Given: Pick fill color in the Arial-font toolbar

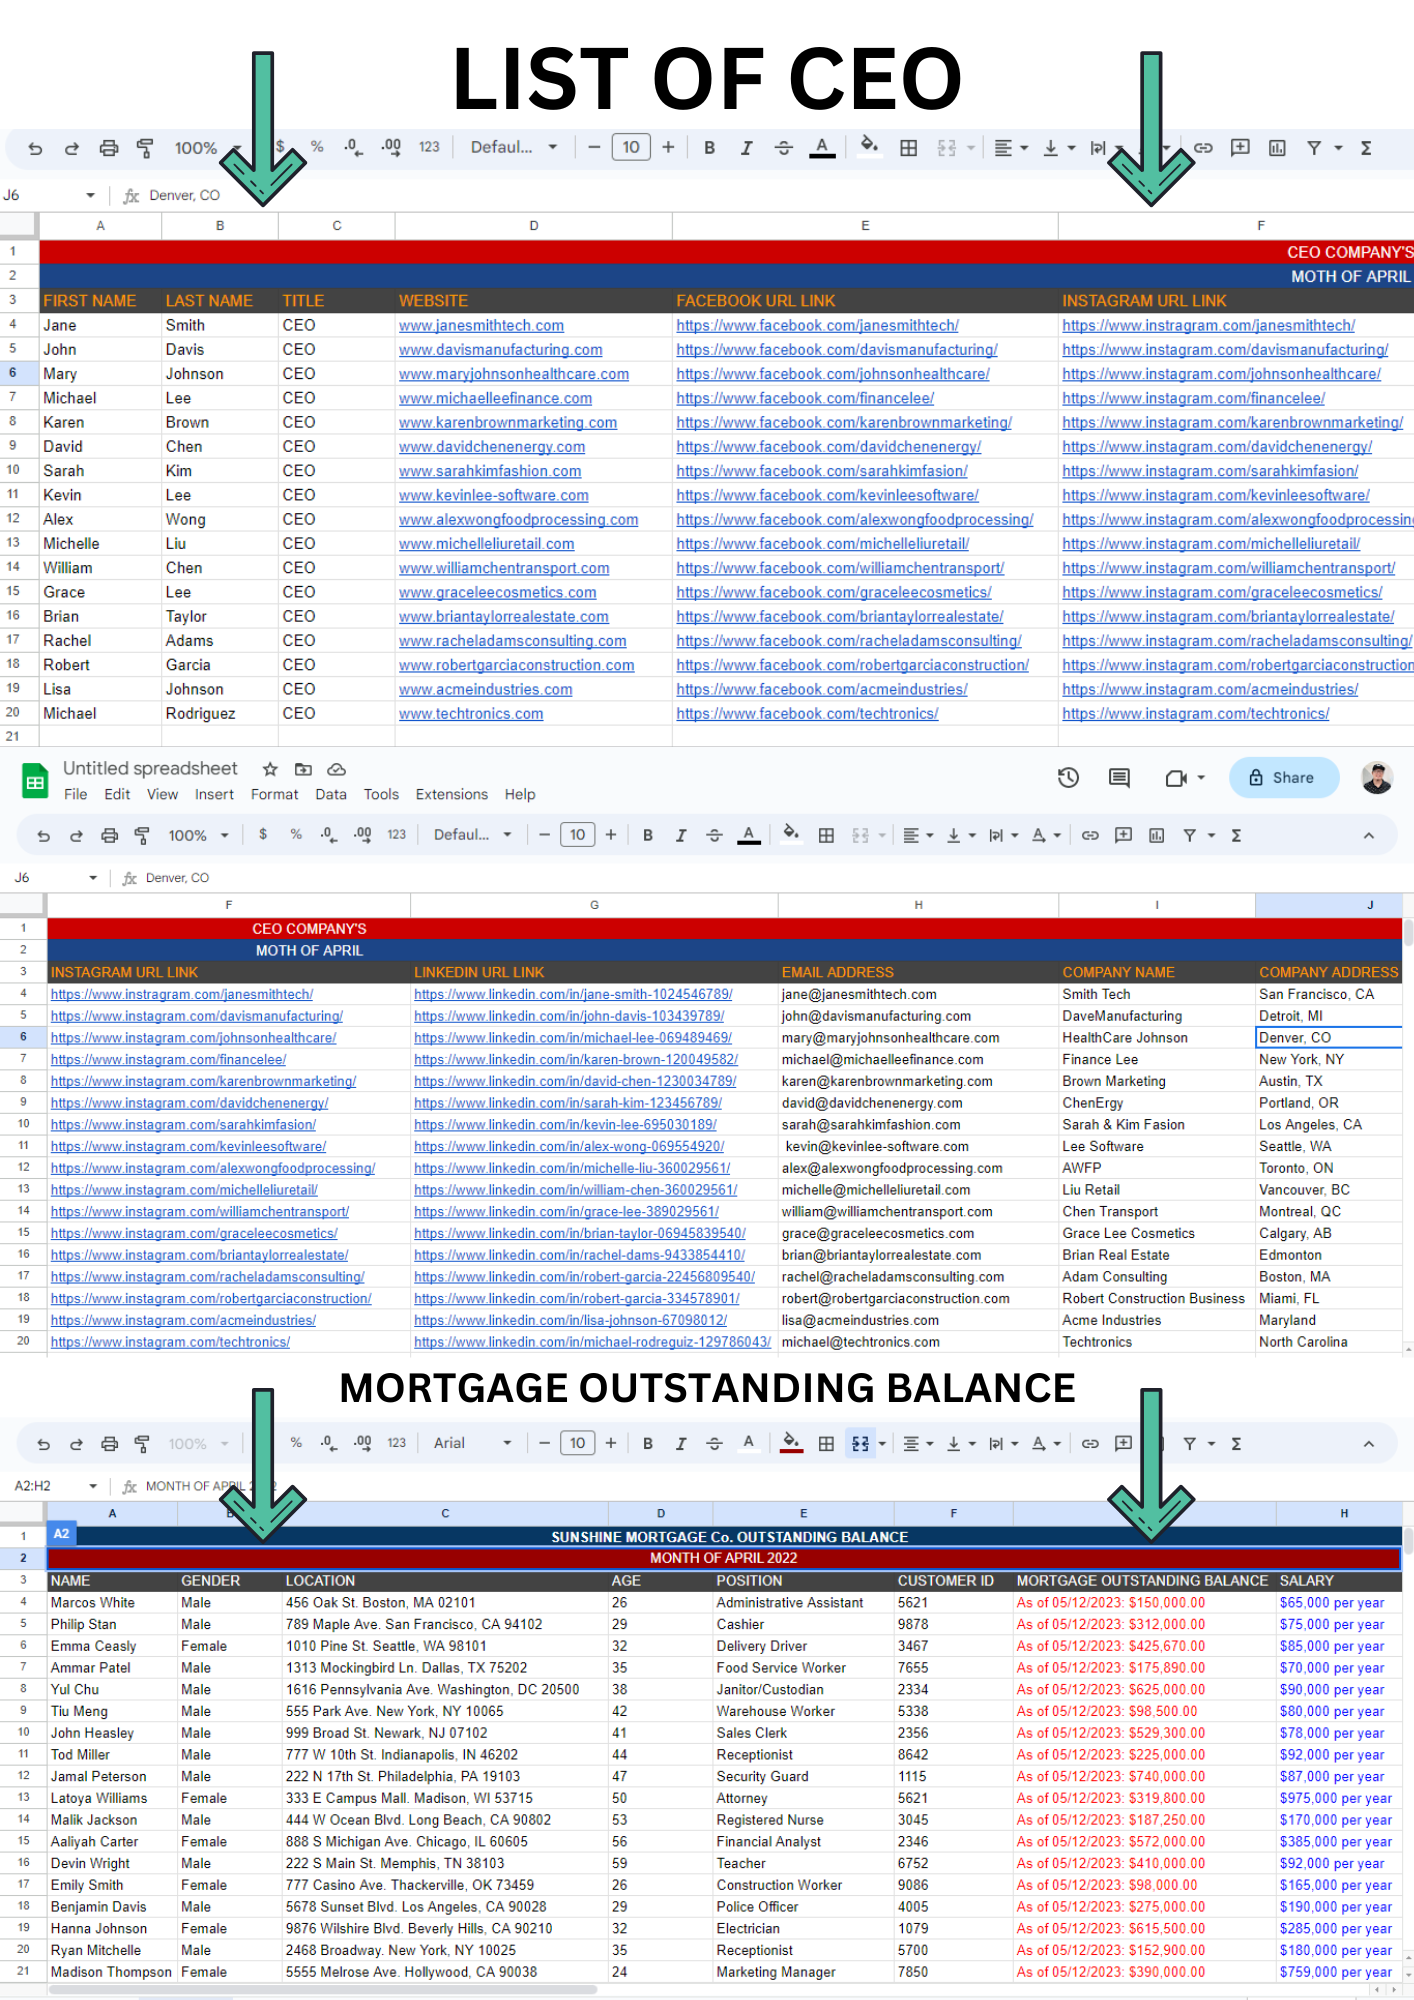Looking at the screenshot, I should pos(790,1442).
